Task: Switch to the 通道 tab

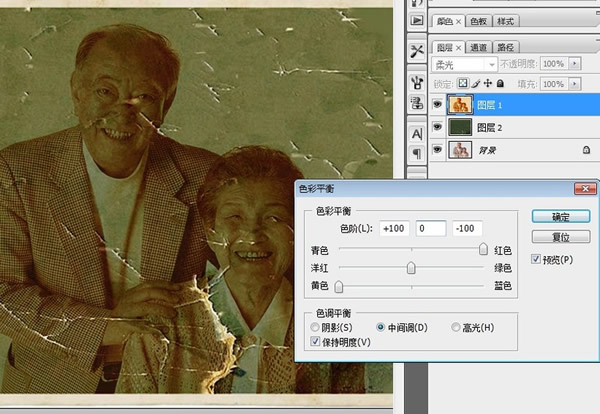Action: [x=480, y=46]
